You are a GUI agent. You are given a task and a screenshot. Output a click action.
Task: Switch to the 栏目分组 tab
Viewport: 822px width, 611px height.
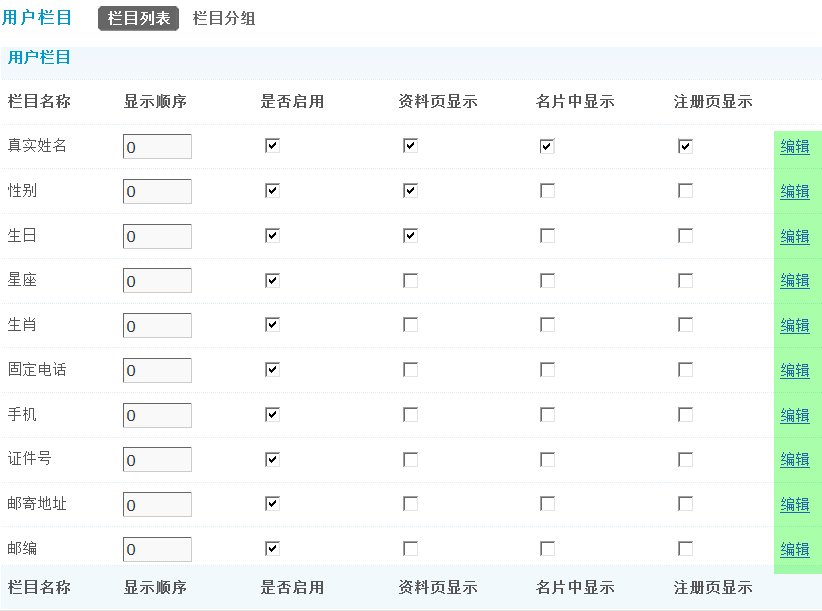pos(224,18)
